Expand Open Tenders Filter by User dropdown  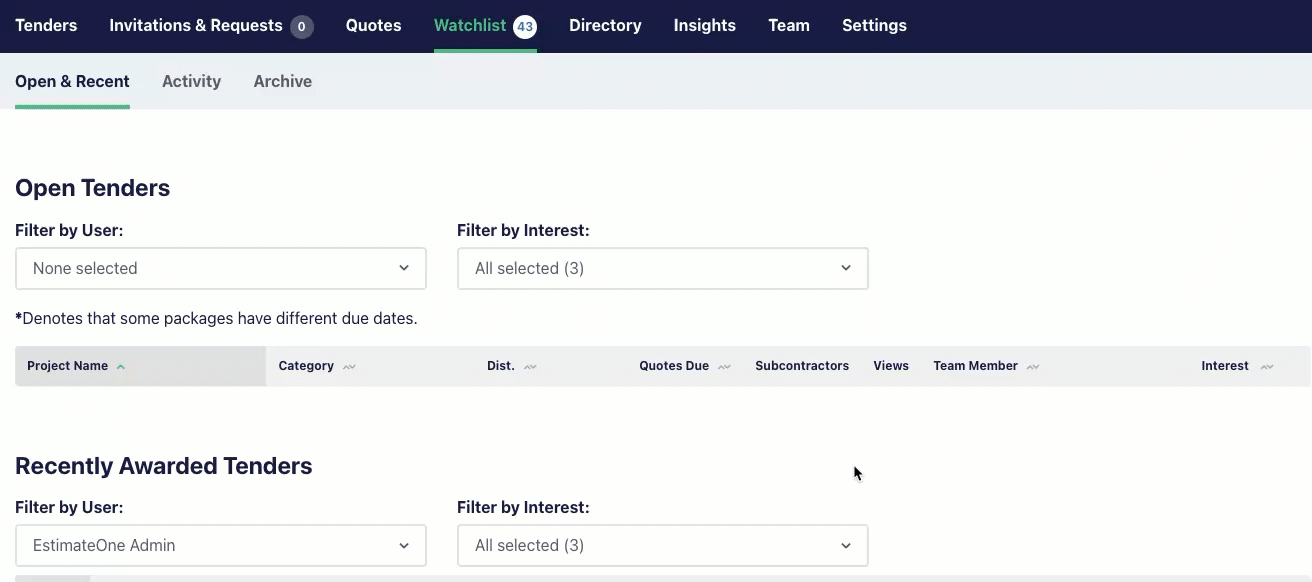coord(221,268)
